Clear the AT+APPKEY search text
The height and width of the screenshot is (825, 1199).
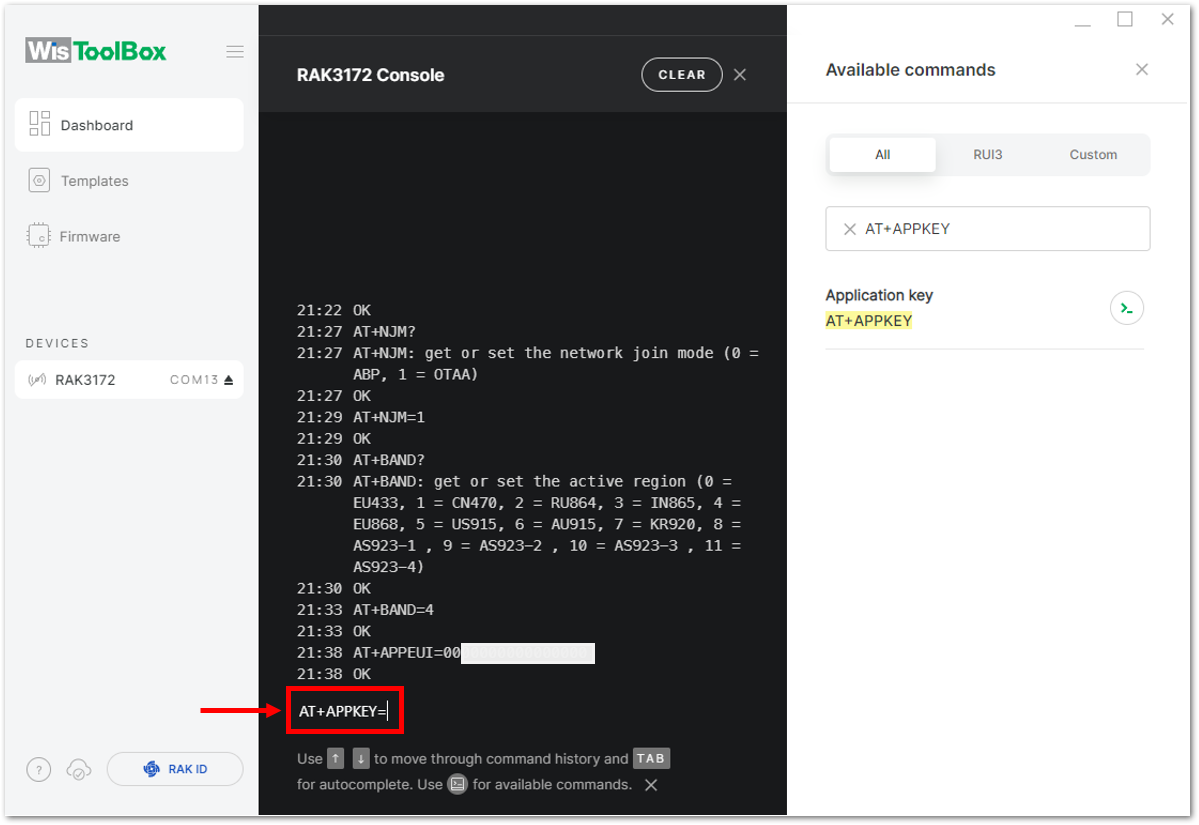point(850,229)
